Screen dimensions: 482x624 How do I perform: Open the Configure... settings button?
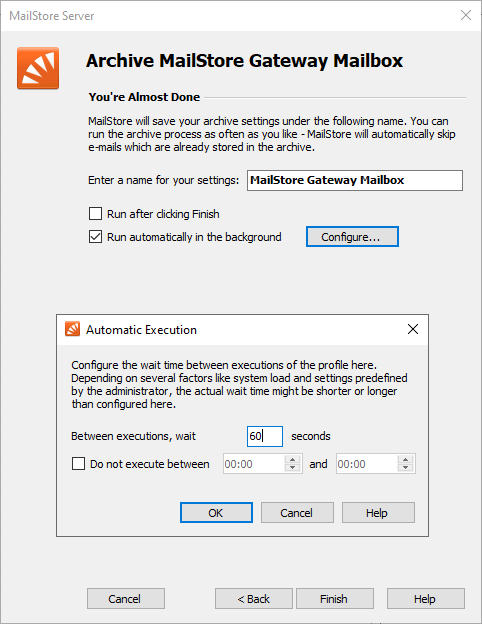(352, 237)
